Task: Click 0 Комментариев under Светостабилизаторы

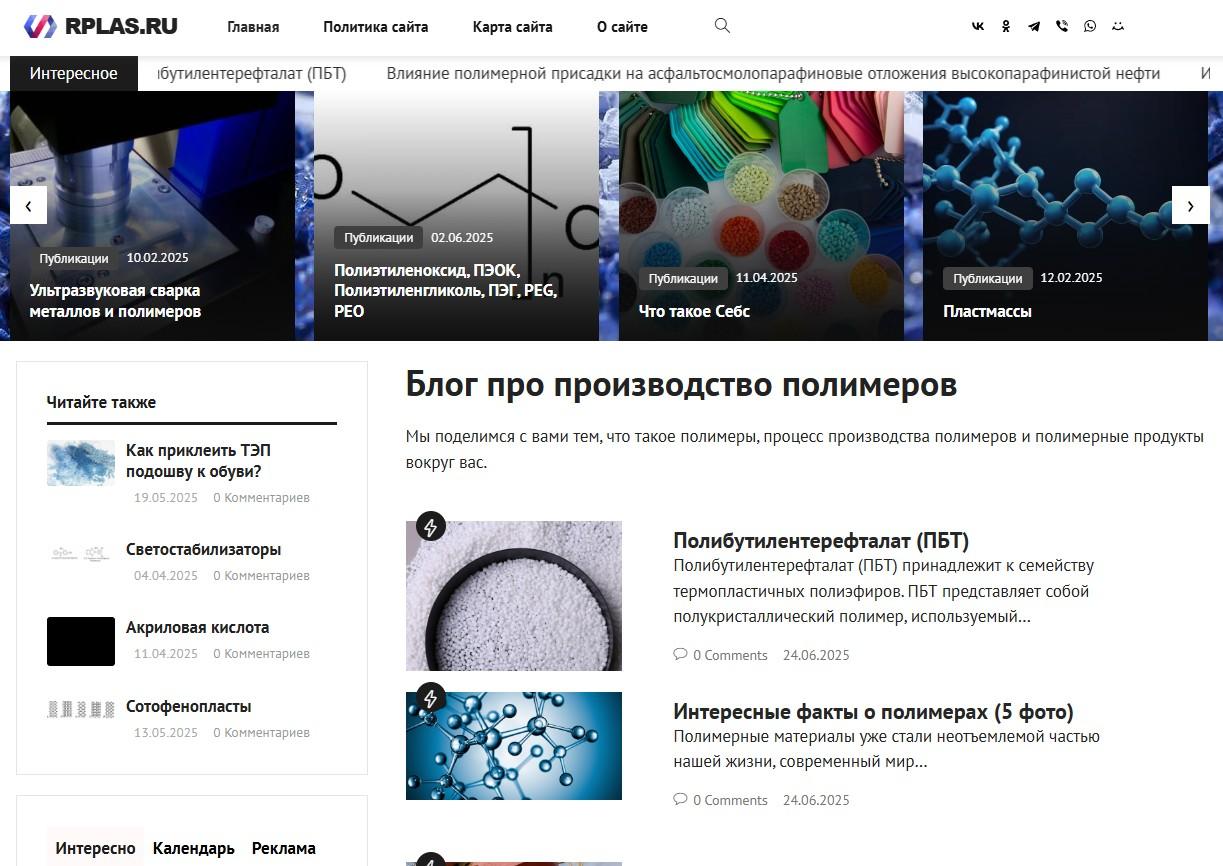Action: point(261,575)
